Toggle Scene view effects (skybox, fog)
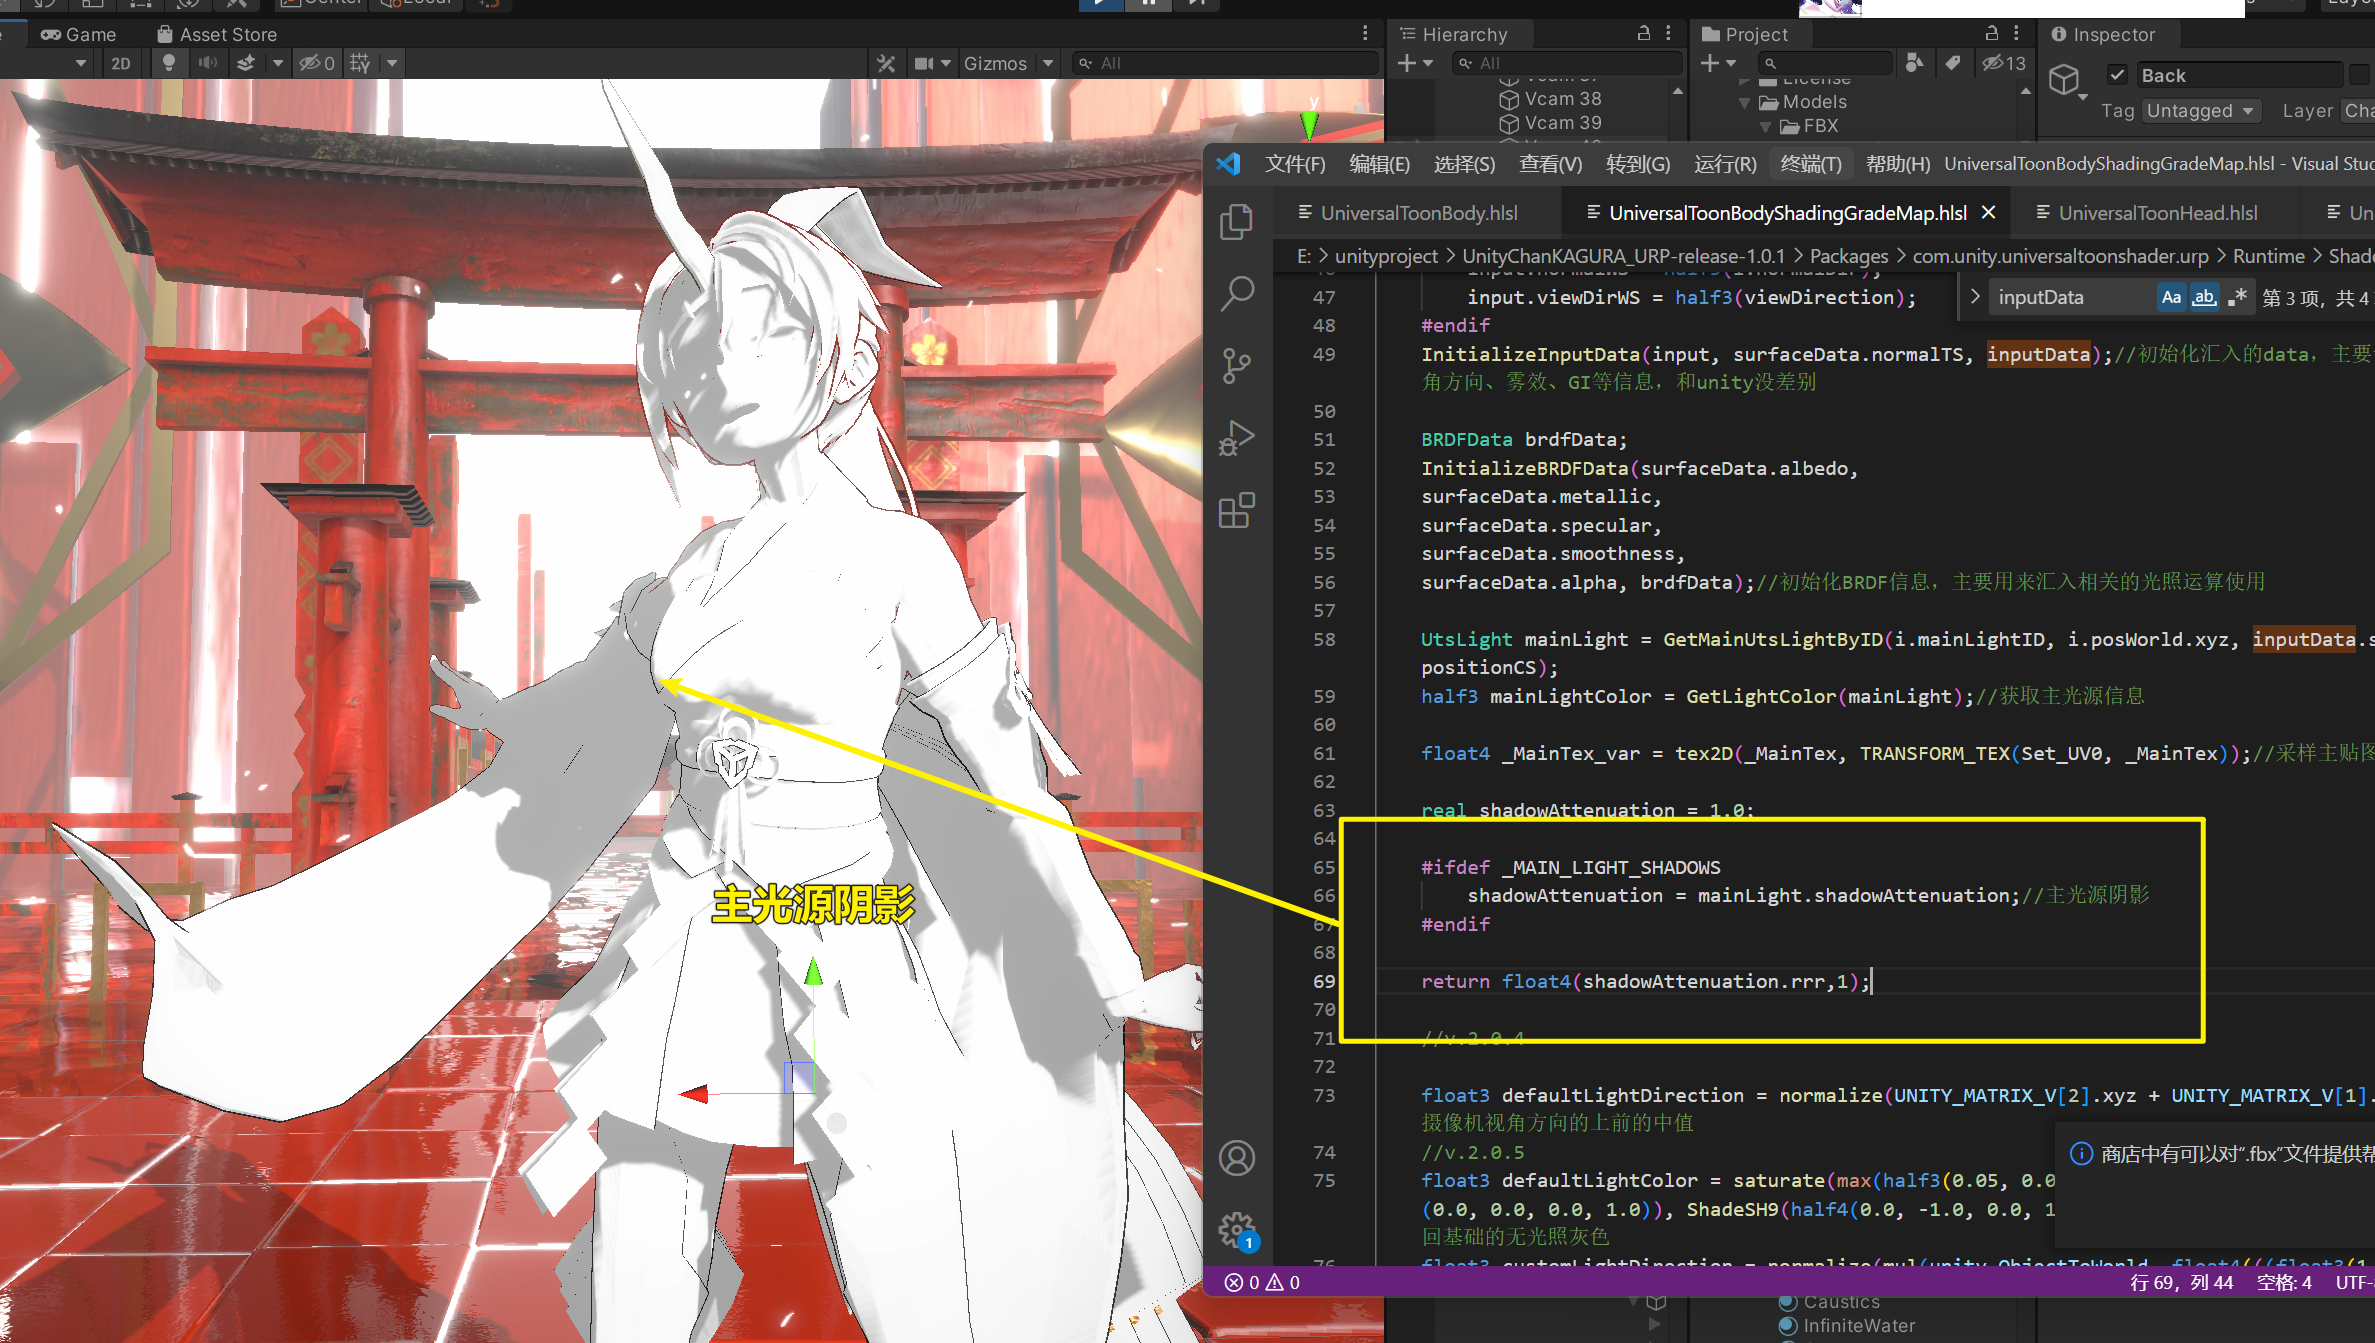This screenshot has height=1343, width=2375. click(x=245, y=63)
